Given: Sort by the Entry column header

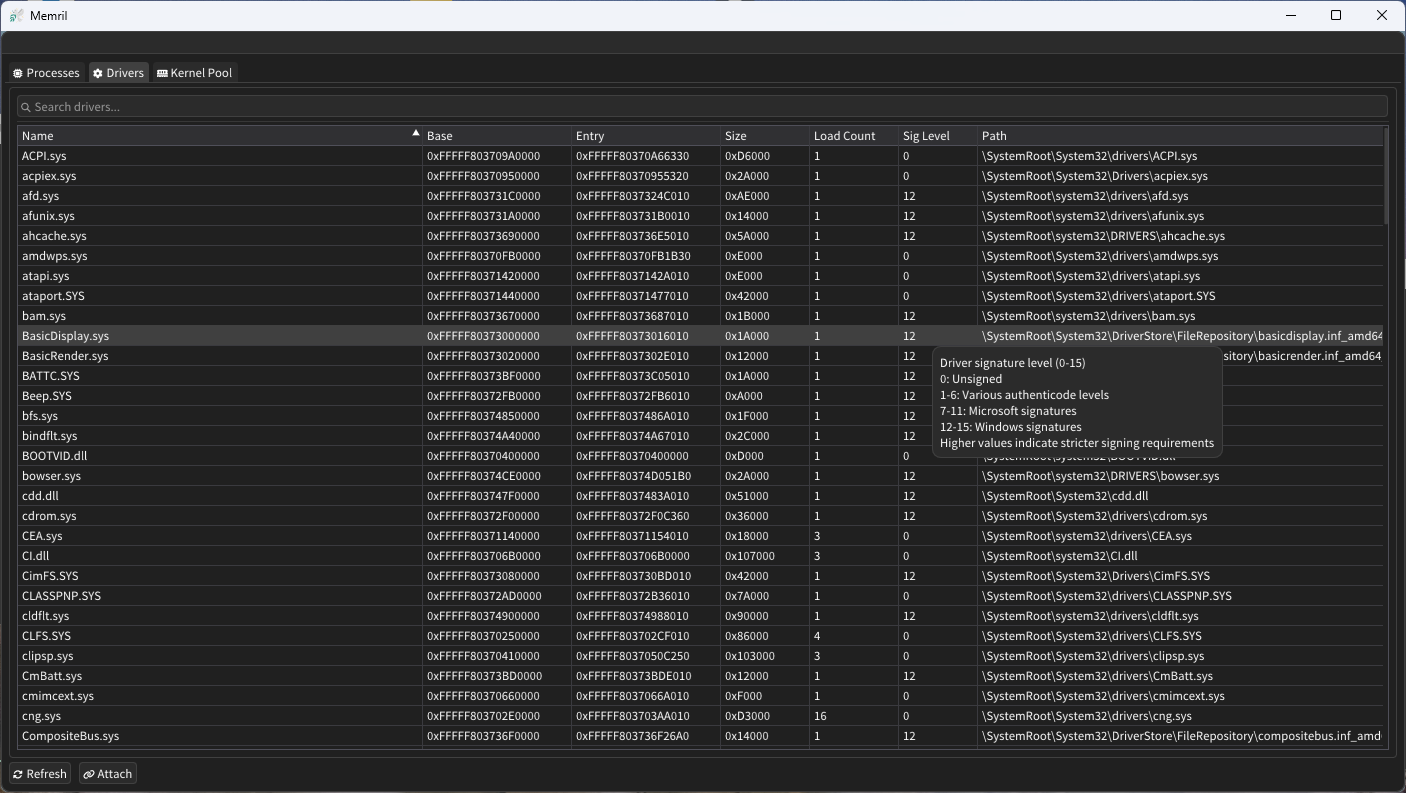Looking at the screenshot, I should click(646, 136).
